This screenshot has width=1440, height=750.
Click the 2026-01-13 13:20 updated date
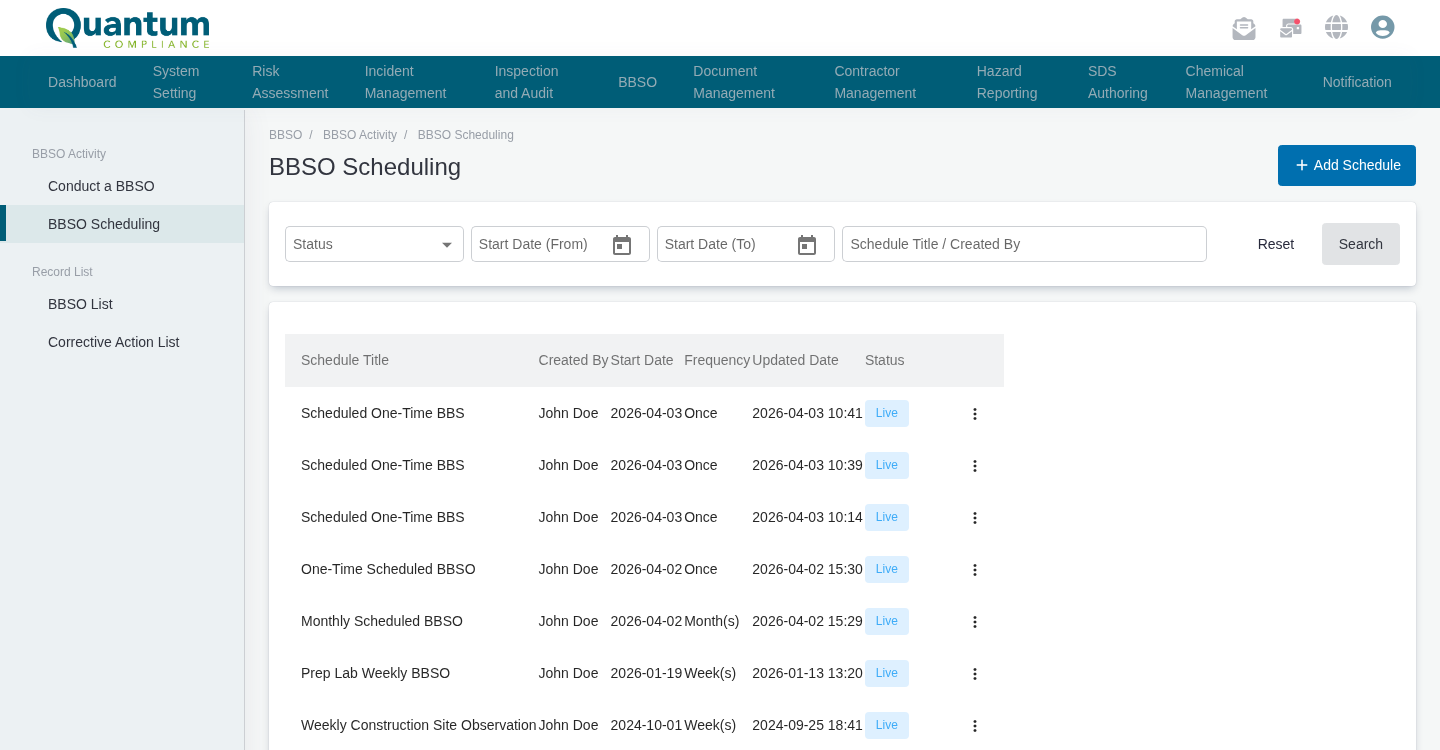(807, 673)
